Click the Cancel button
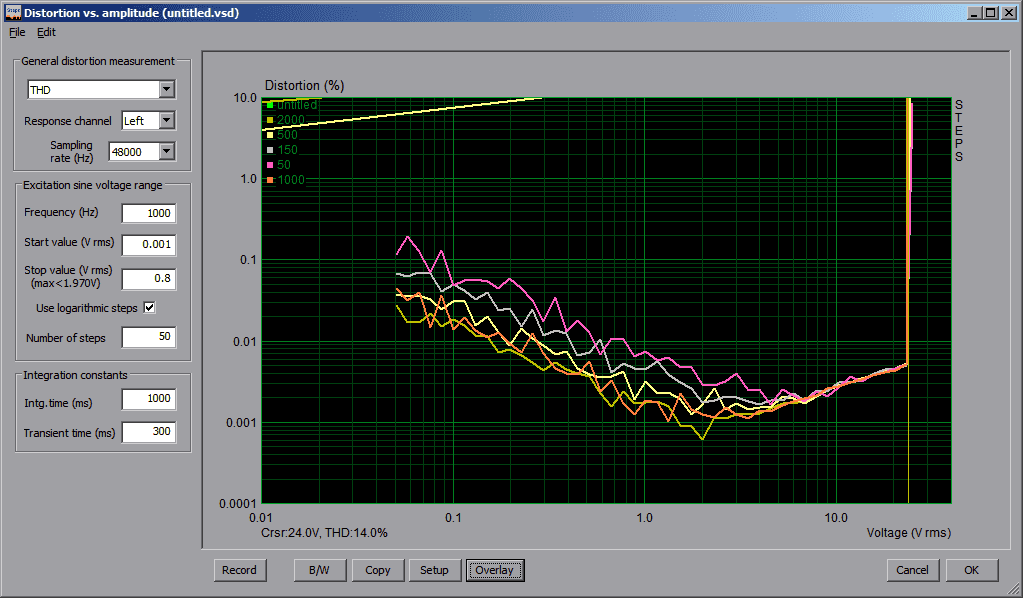Screen dimensions: 1023x598 (x=912, y=570)
